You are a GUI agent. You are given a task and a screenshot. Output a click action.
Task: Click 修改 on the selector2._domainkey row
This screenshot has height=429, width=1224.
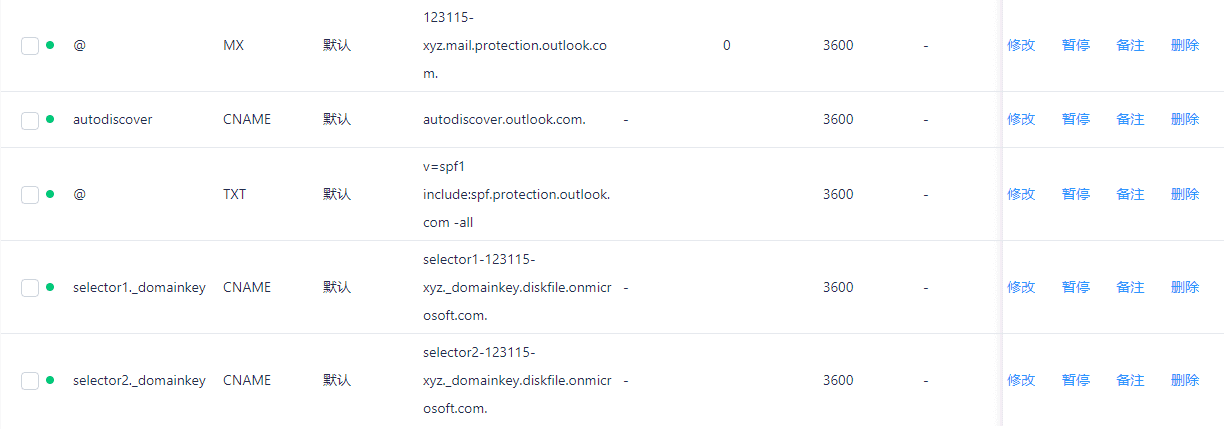(1021, 380)
